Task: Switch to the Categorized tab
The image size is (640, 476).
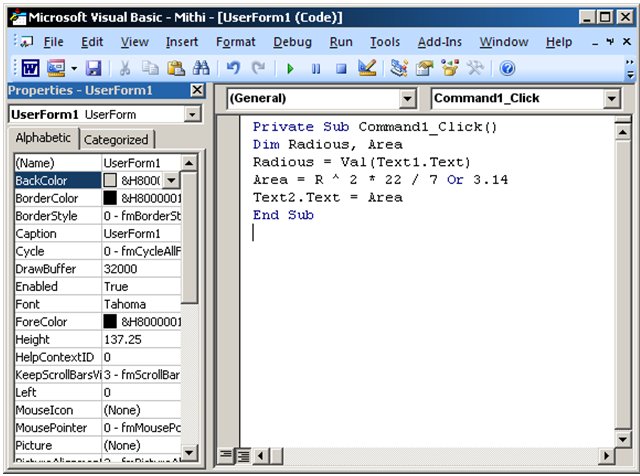Action: tap(115, 140)
